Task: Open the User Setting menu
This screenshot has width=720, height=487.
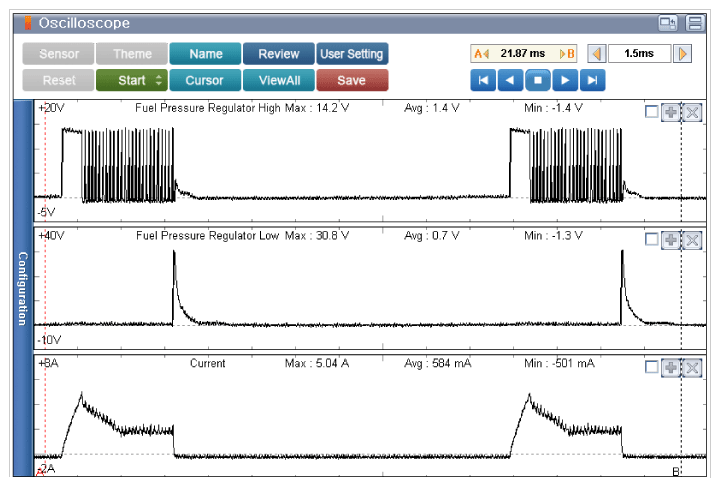Action: pyautogui.click(x=352, y=54)
